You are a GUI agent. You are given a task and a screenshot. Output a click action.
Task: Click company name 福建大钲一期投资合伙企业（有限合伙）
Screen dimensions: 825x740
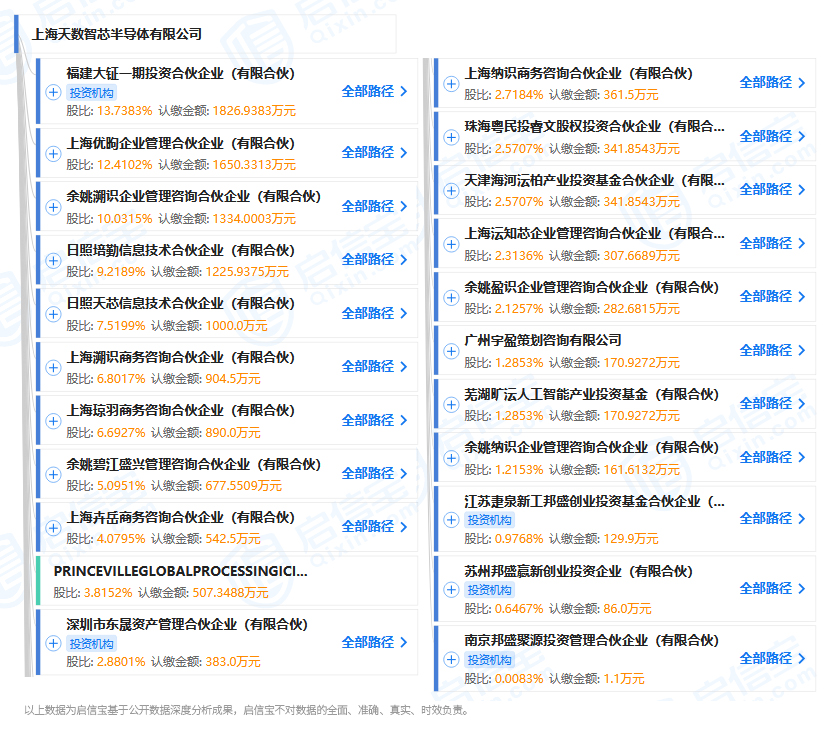(x=180, y=74)
